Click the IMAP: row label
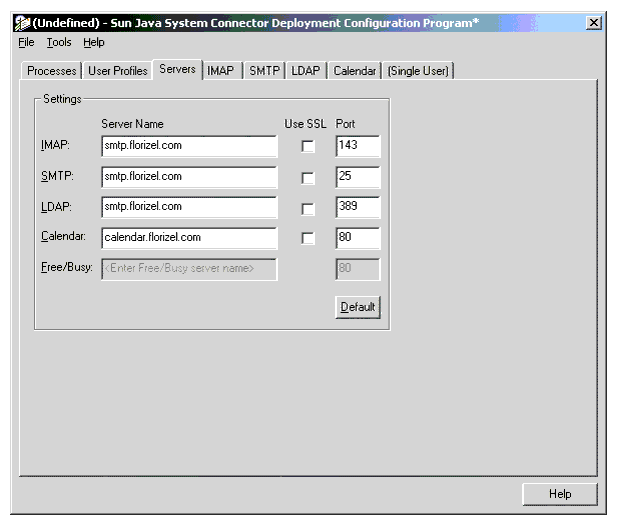 coord(55,145)
